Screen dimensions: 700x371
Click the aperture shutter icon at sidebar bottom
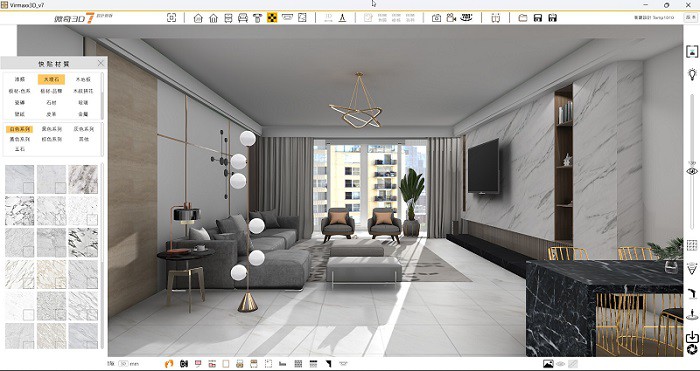click(x=692, y=349)
